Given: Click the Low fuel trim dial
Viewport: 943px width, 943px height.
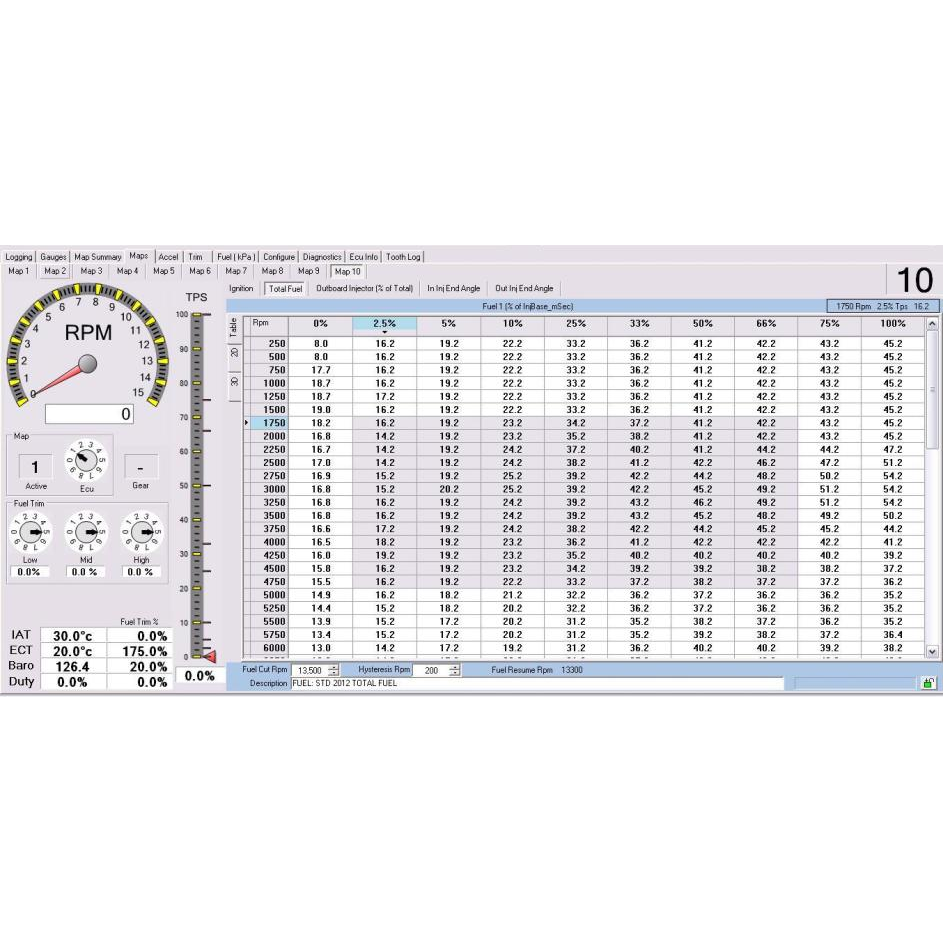Looking at the screenshot, I should click(32, 531).
